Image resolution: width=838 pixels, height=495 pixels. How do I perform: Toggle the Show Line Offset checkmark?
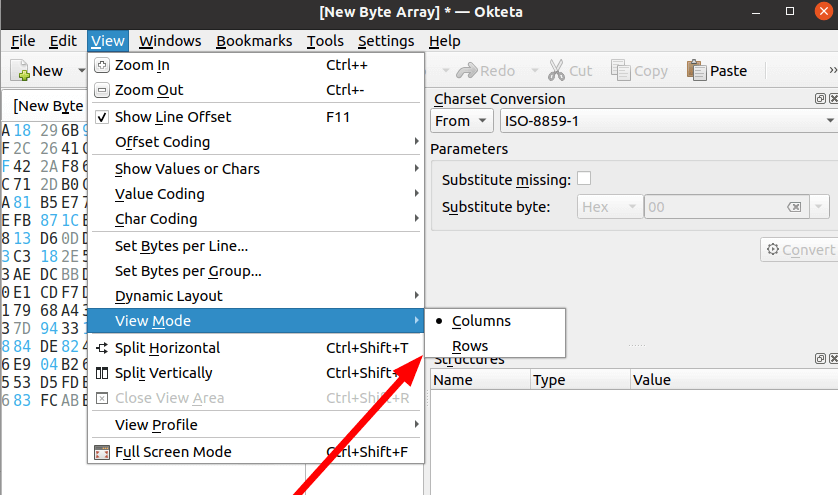click(102, 117)
